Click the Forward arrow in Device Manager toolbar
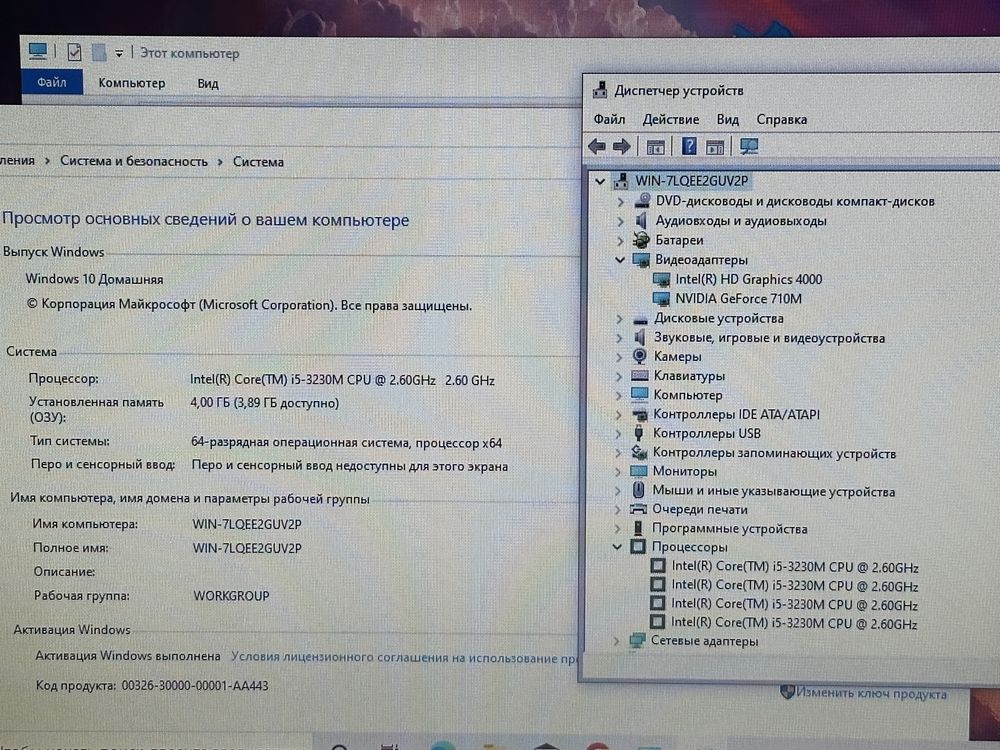 [622, 147]
